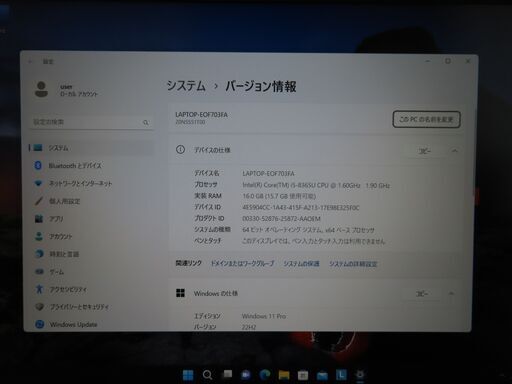Screen dimensions: 512x384
Task: Select edition value Windows 11 Pro
Action: (x=264, y=316)
